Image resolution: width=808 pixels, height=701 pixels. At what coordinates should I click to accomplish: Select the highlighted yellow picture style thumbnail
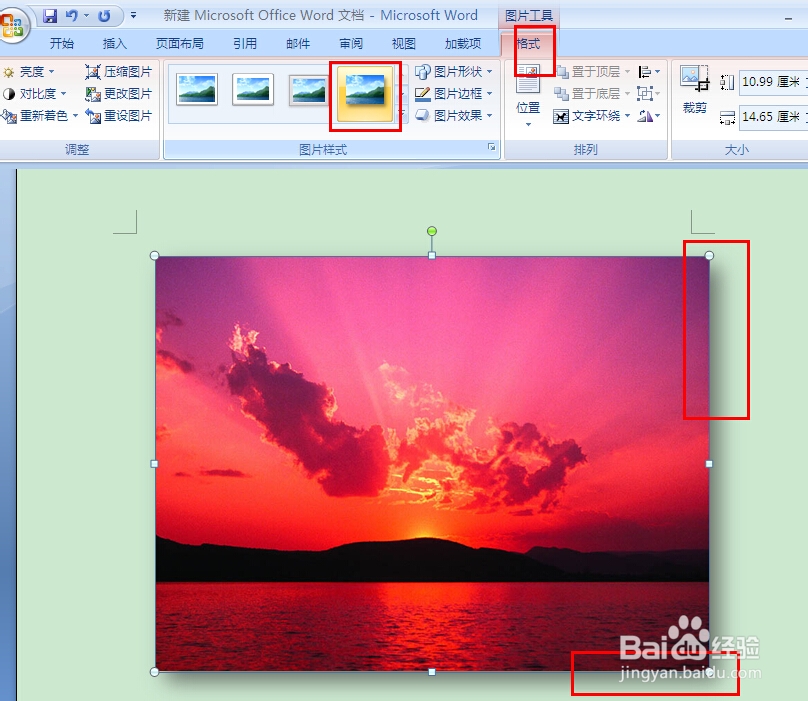(365, 93)
